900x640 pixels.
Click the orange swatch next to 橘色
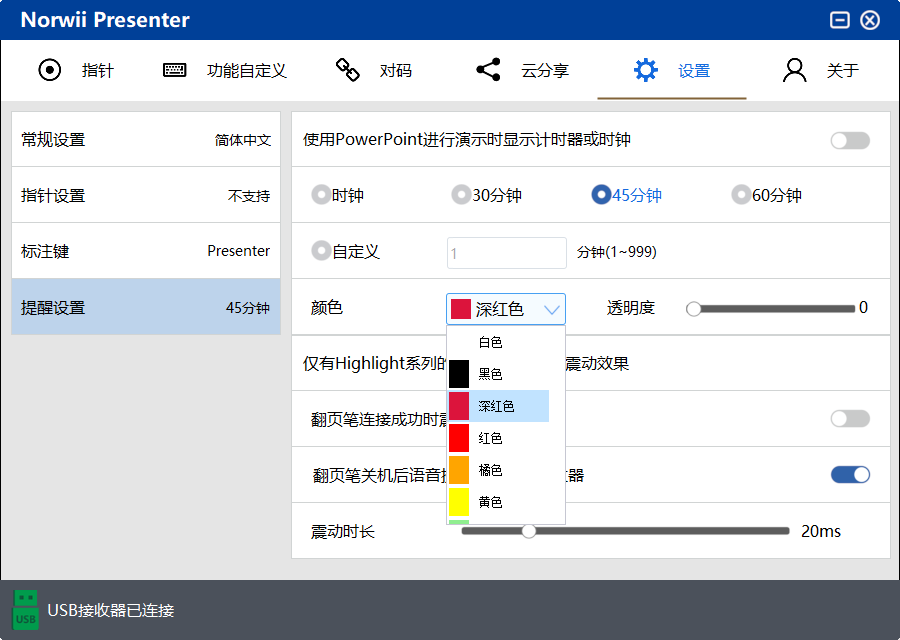459,470
